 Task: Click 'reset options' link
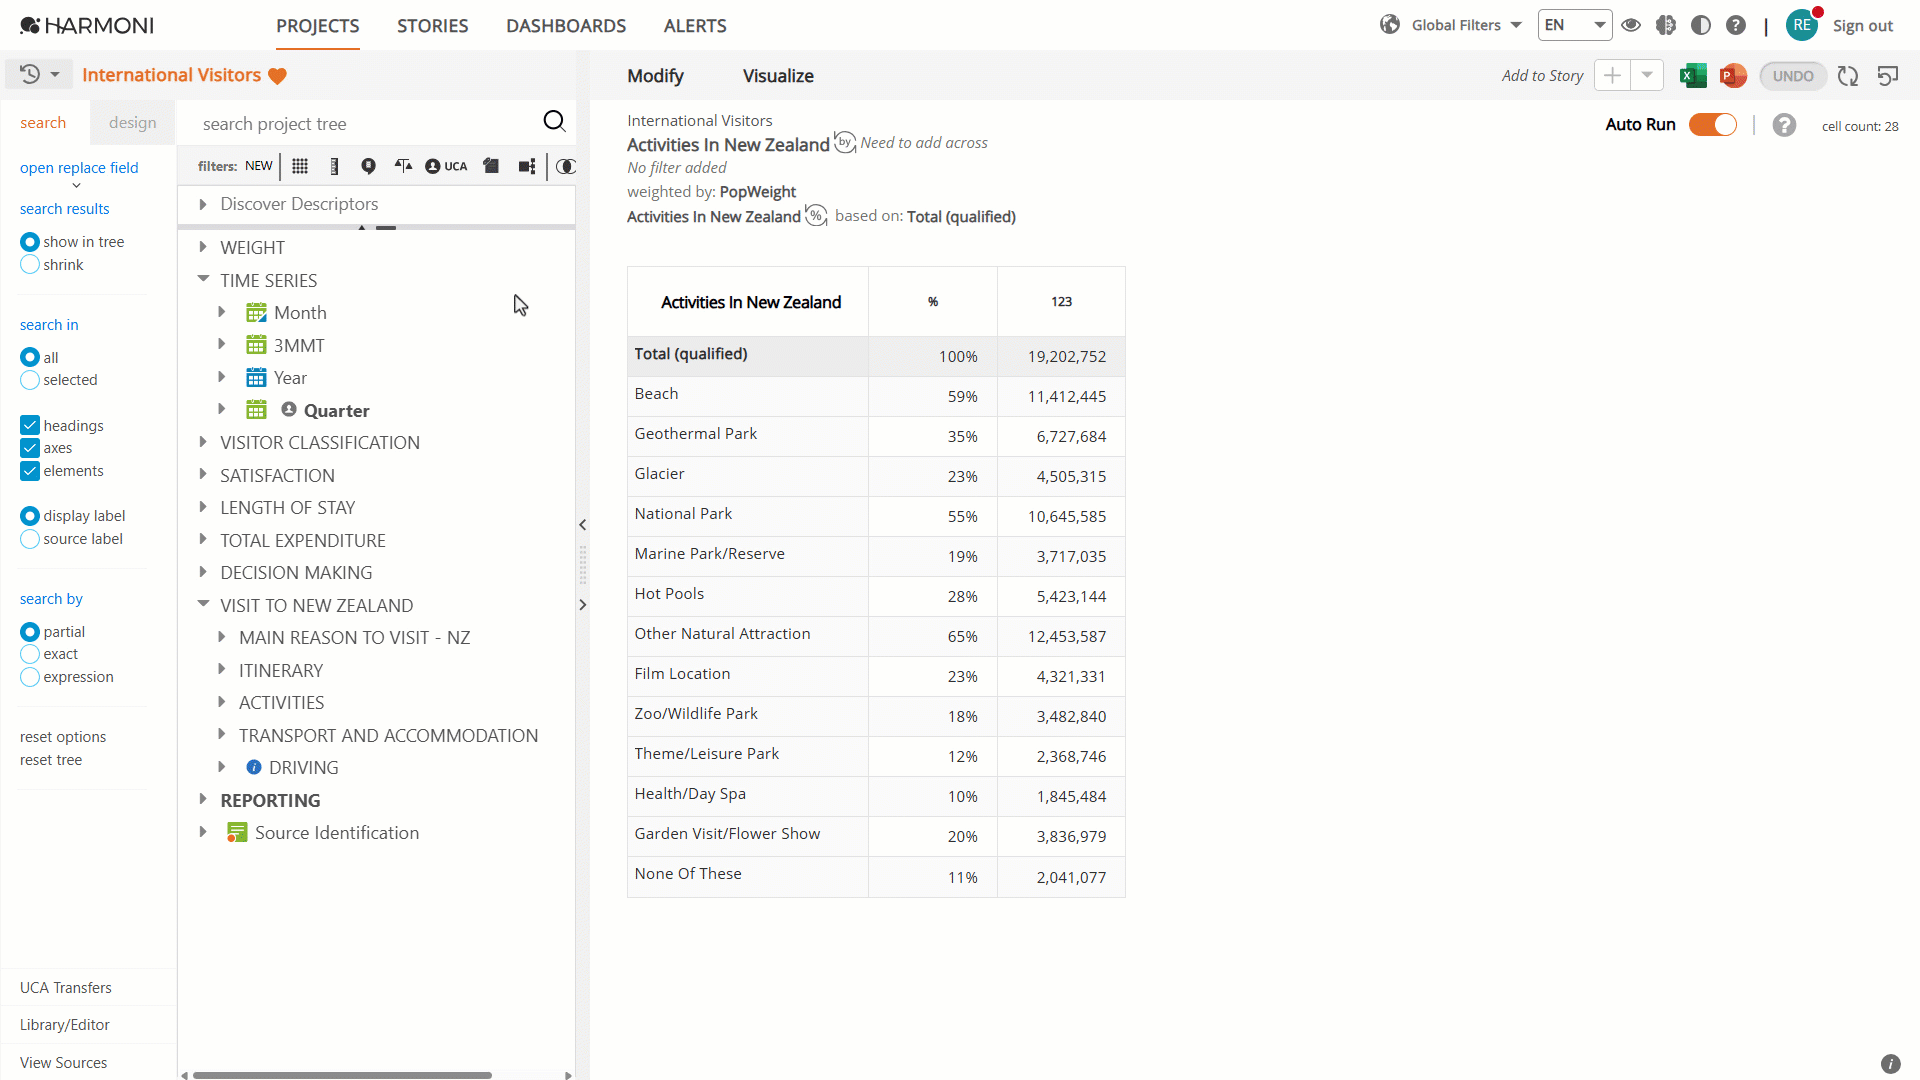coord(63,737)
